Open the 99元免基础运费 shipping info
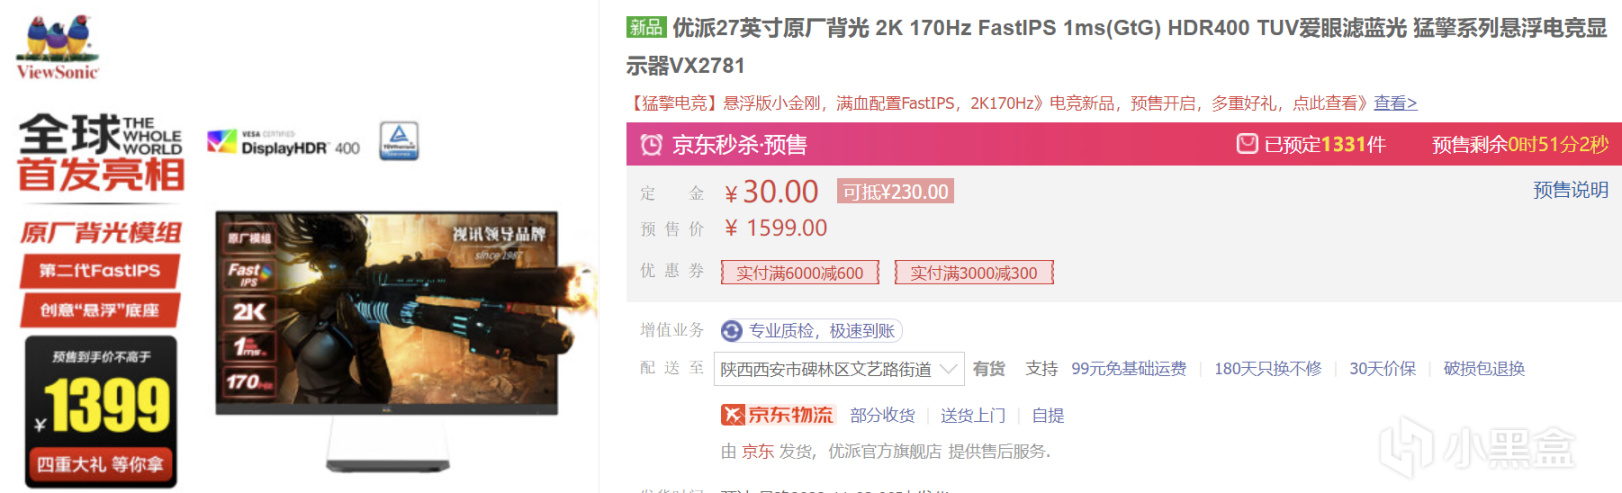 1129,369
